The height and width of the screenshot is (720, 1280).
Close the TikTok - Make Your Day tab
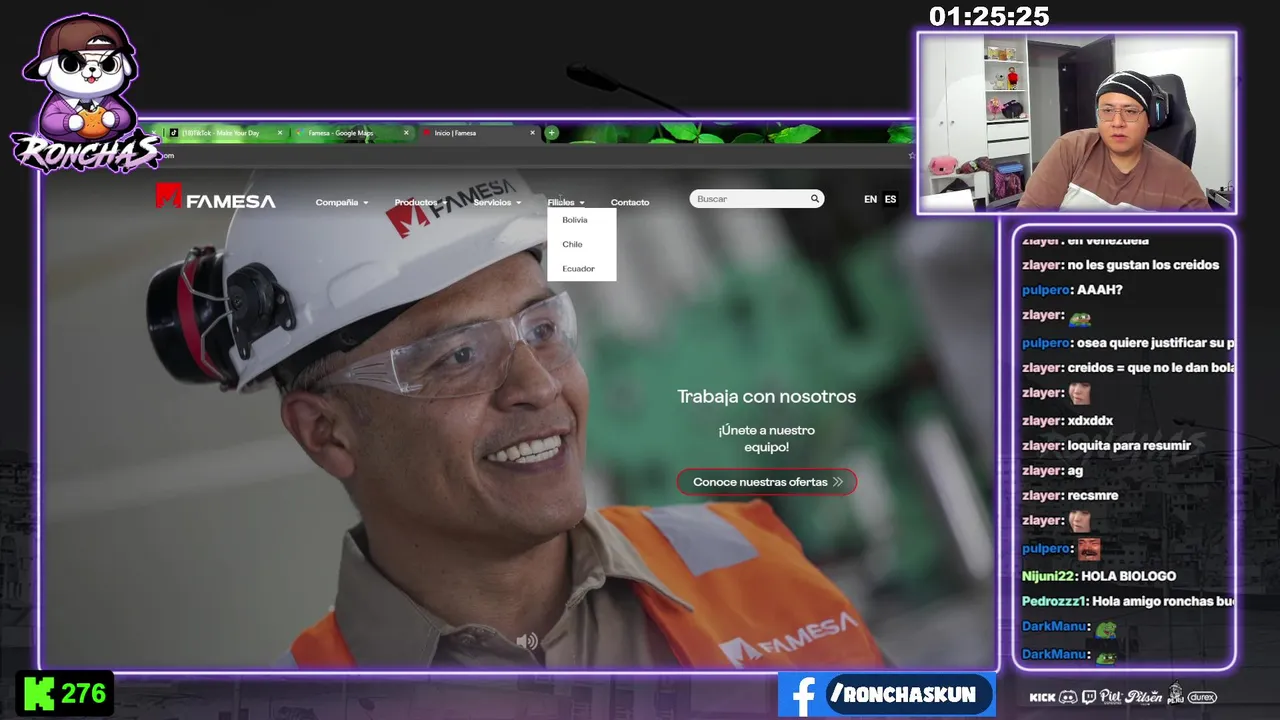pos(280,133)
